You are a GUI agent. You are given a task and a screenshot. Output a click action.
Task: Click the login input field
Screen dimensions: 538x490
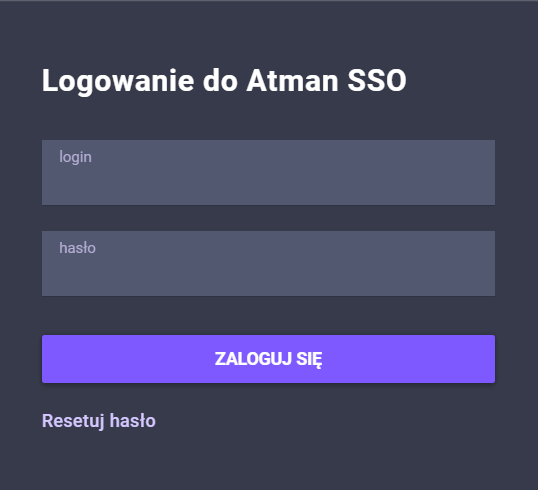coord(268,172)
